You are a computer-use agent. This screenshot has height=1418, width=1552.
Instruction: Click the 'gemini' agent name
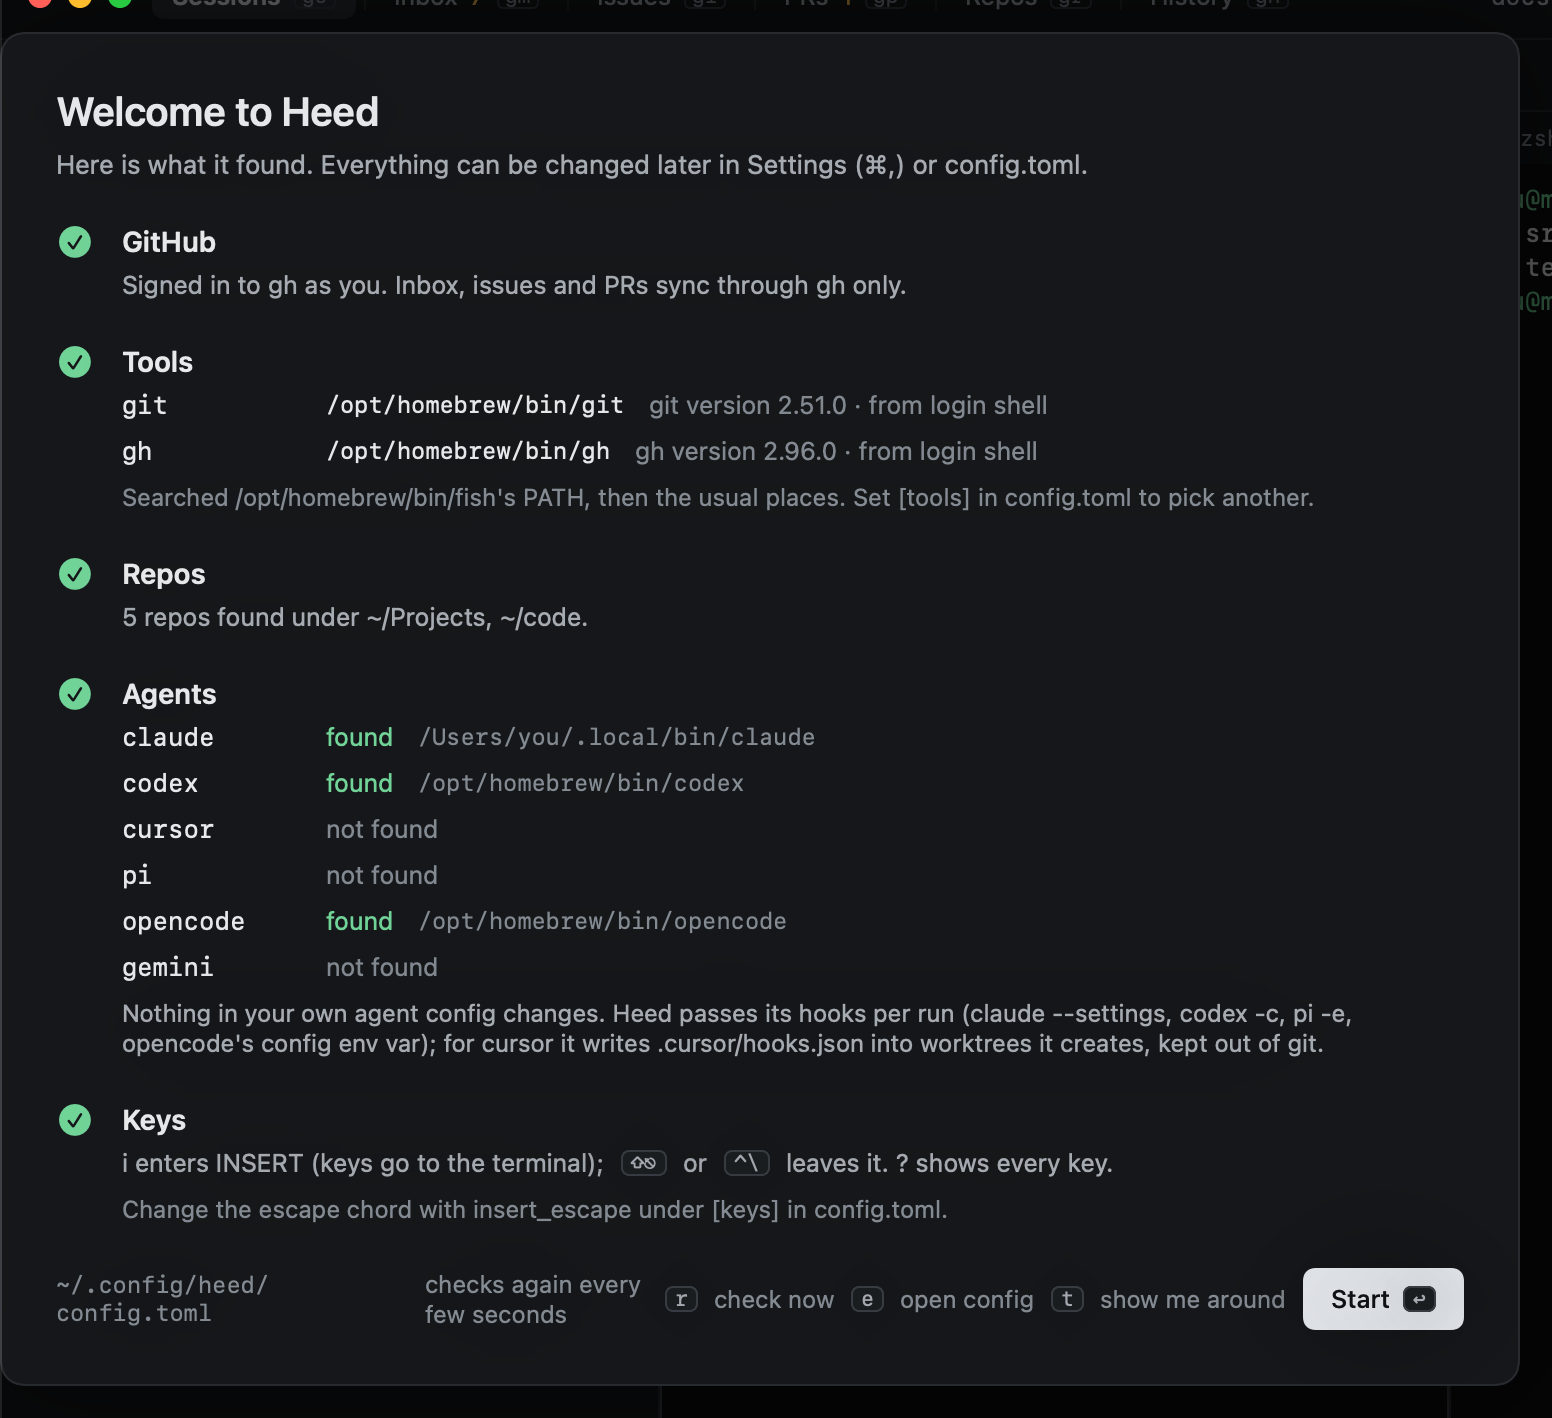click(168, 967)
